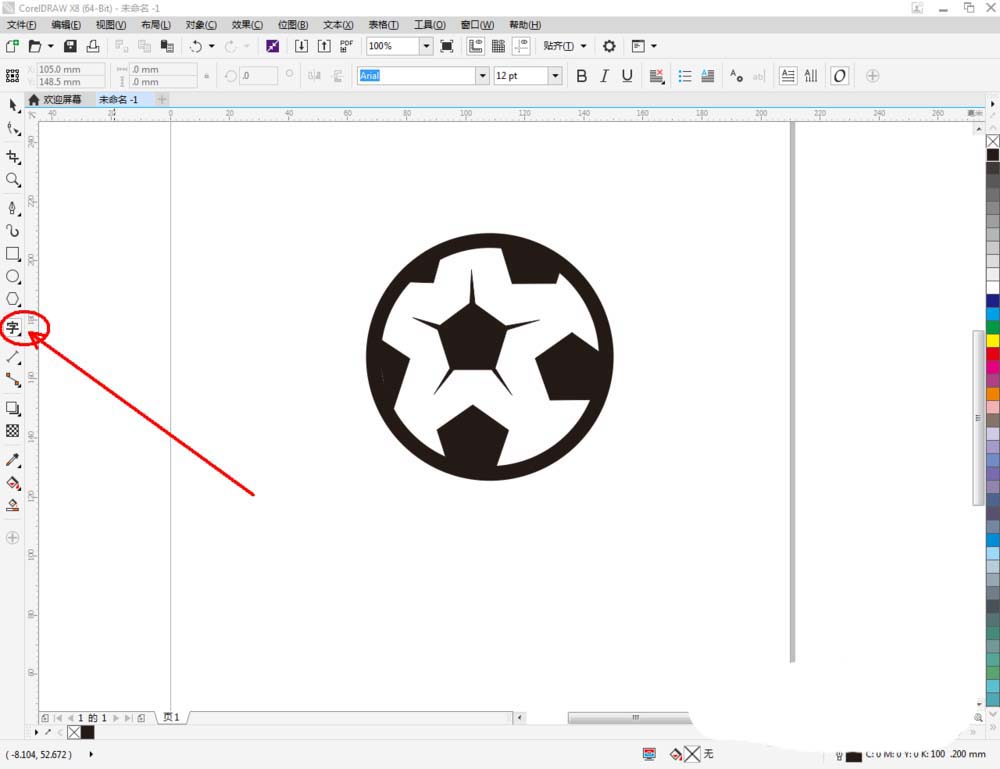Open the Snap To (贴齐) dropdown
The height and width of the screenshot is (769, 1000).
tap(564, 46)
